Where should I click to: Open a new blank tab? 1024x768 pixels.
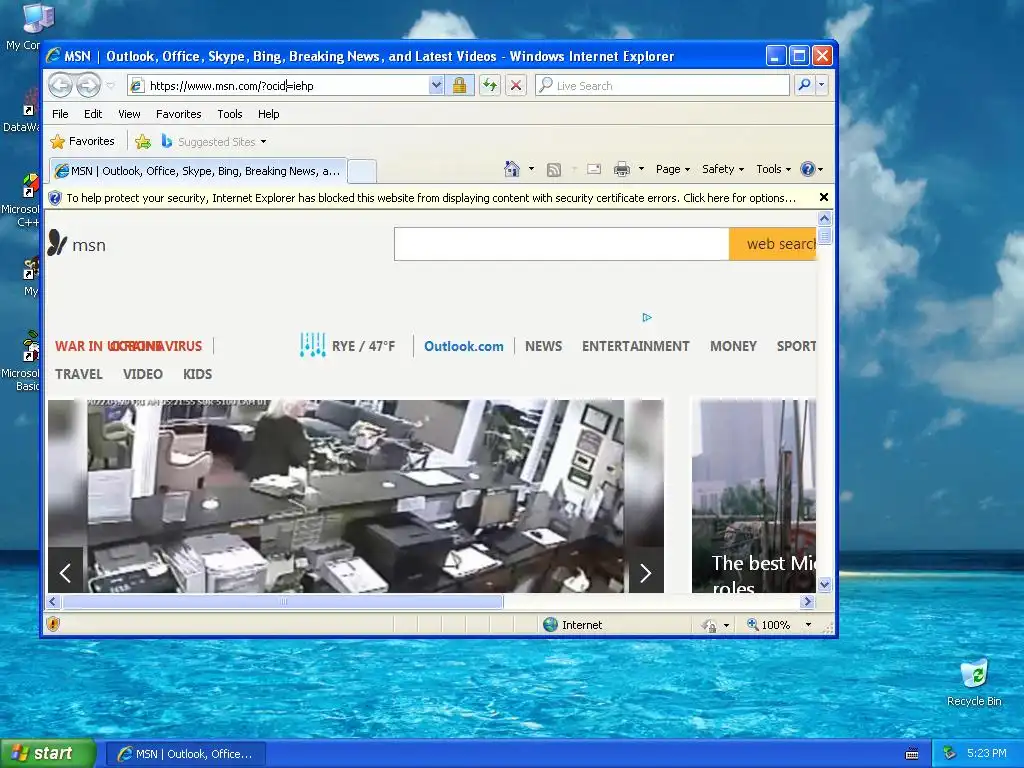click(x=362, y=171)
